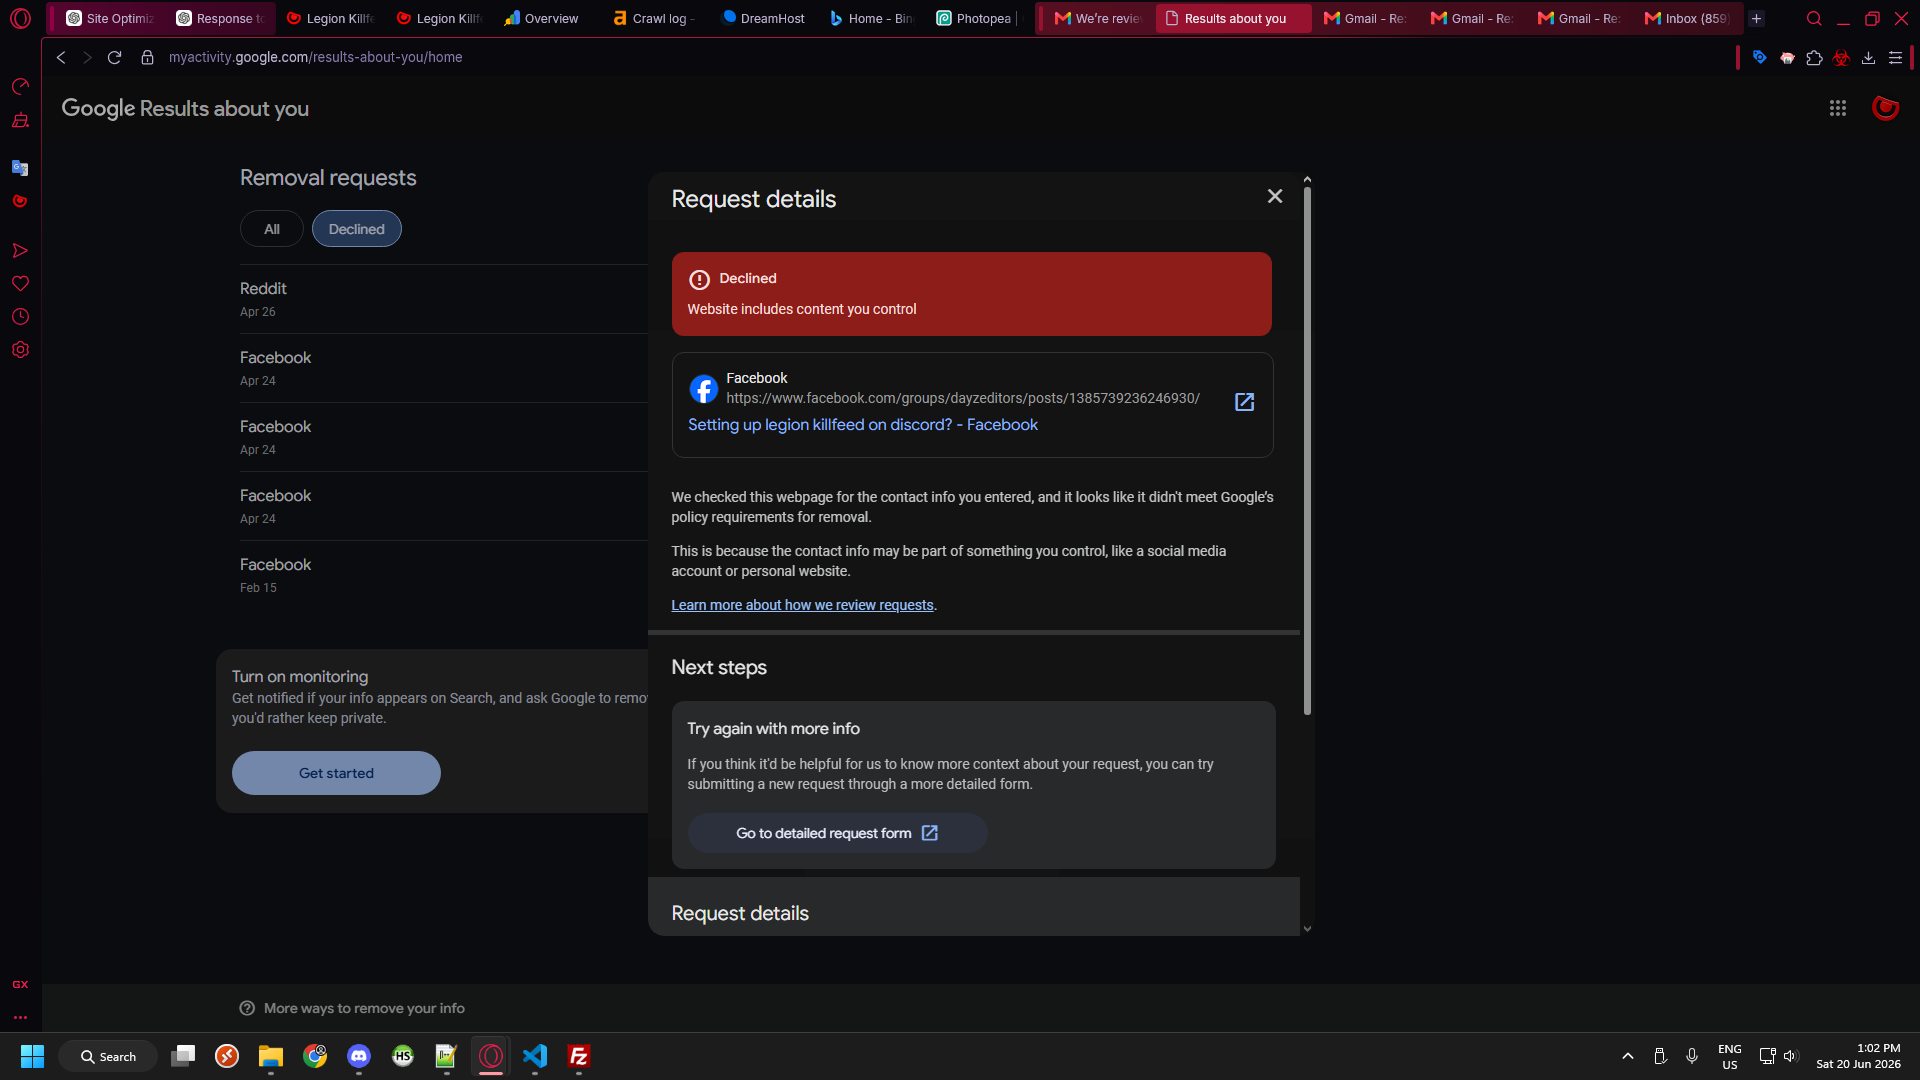Open Setting up legion killfeed Facebook link

click(863, 425)
